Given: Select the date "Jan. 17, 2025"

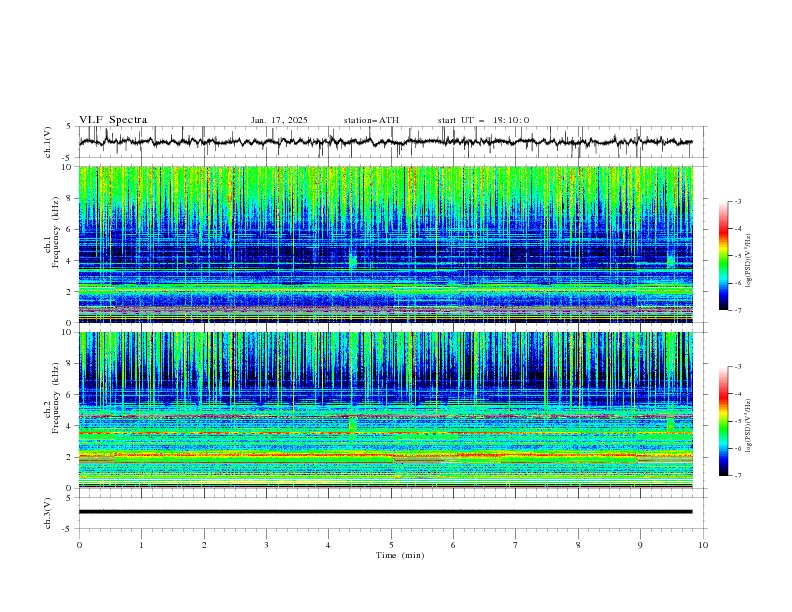Looking at the screenshot, I should (x=279, y=120).
